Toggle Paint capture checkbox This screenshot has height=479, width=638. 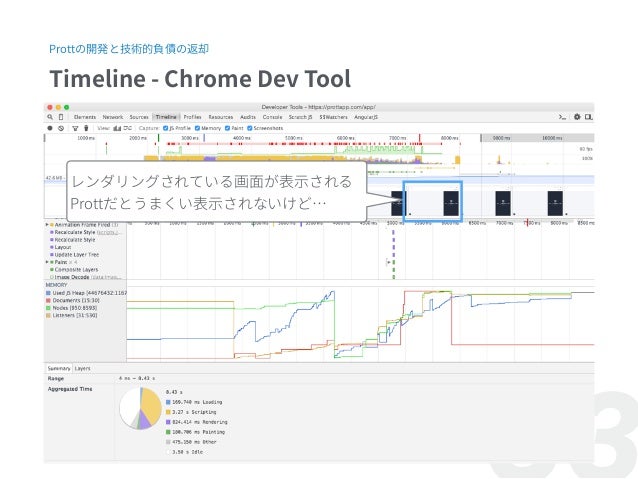click(x=227, y=128)
